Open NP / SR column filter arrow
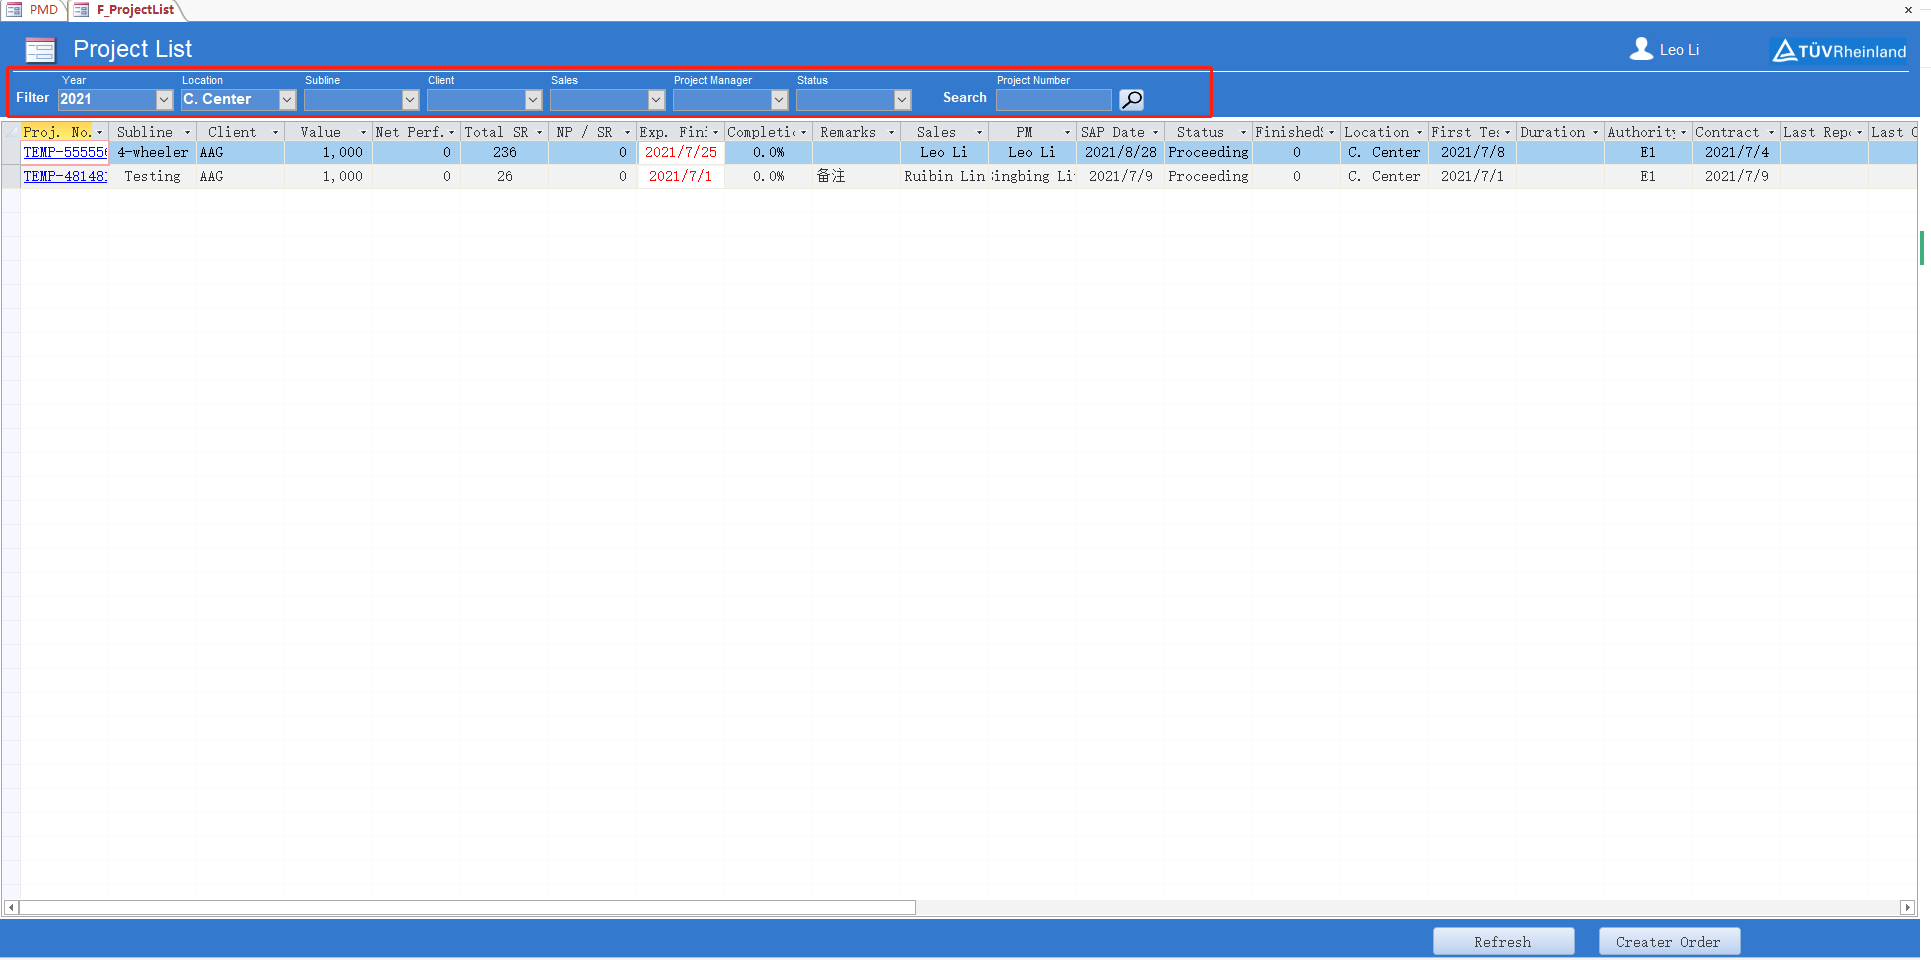Viewport: 1931px width, 960px height. click(x=627, y=132)
